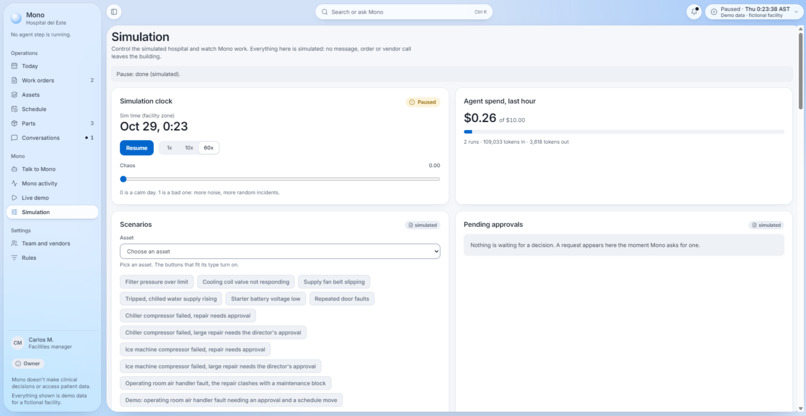Trigger Cooling coil valve not responding scenario
Image resolution: width=806 pixels, height=416 pixels.
(246, 282)
